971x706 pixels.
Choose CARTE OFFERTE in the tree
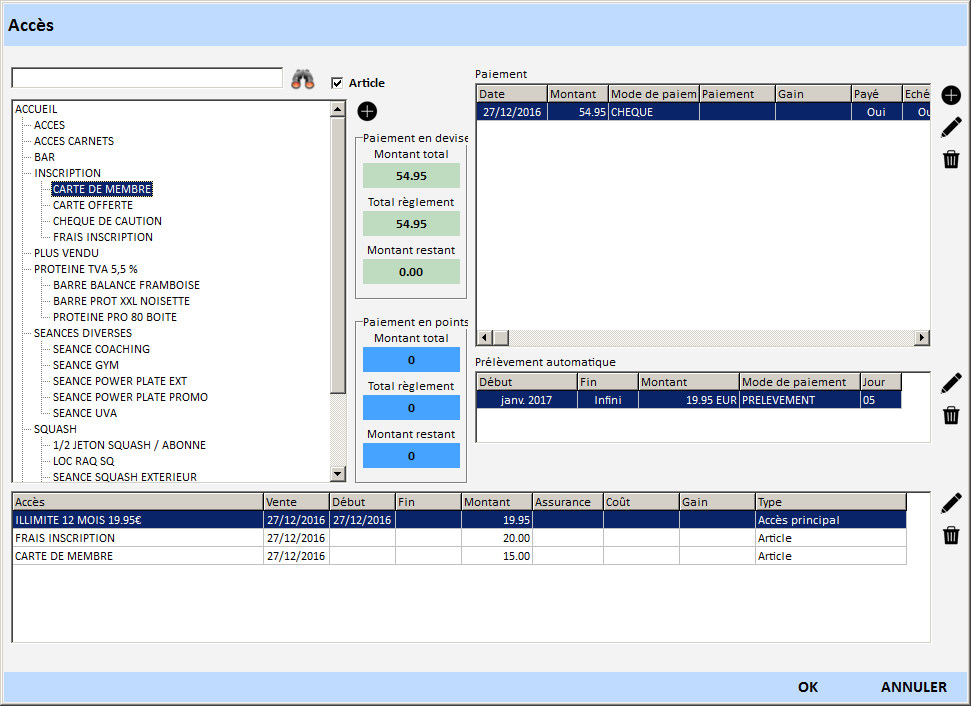(93, 205)
